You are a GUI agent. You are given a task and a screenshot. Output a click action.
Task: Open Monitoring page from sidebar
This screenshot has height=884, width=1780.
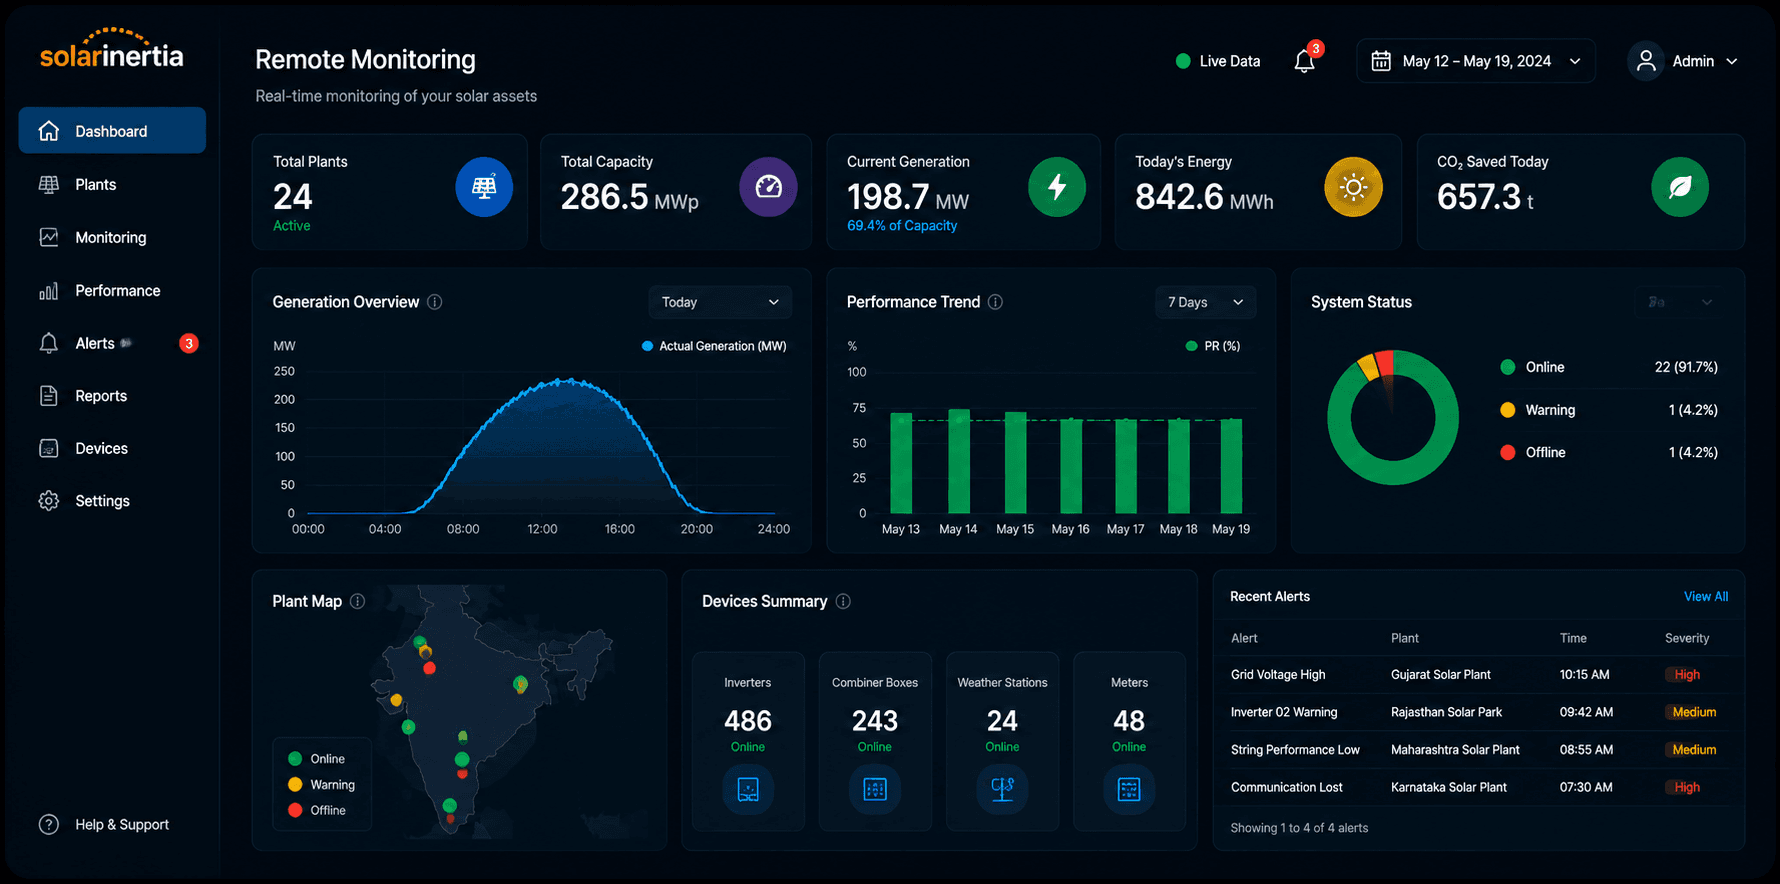112,237
